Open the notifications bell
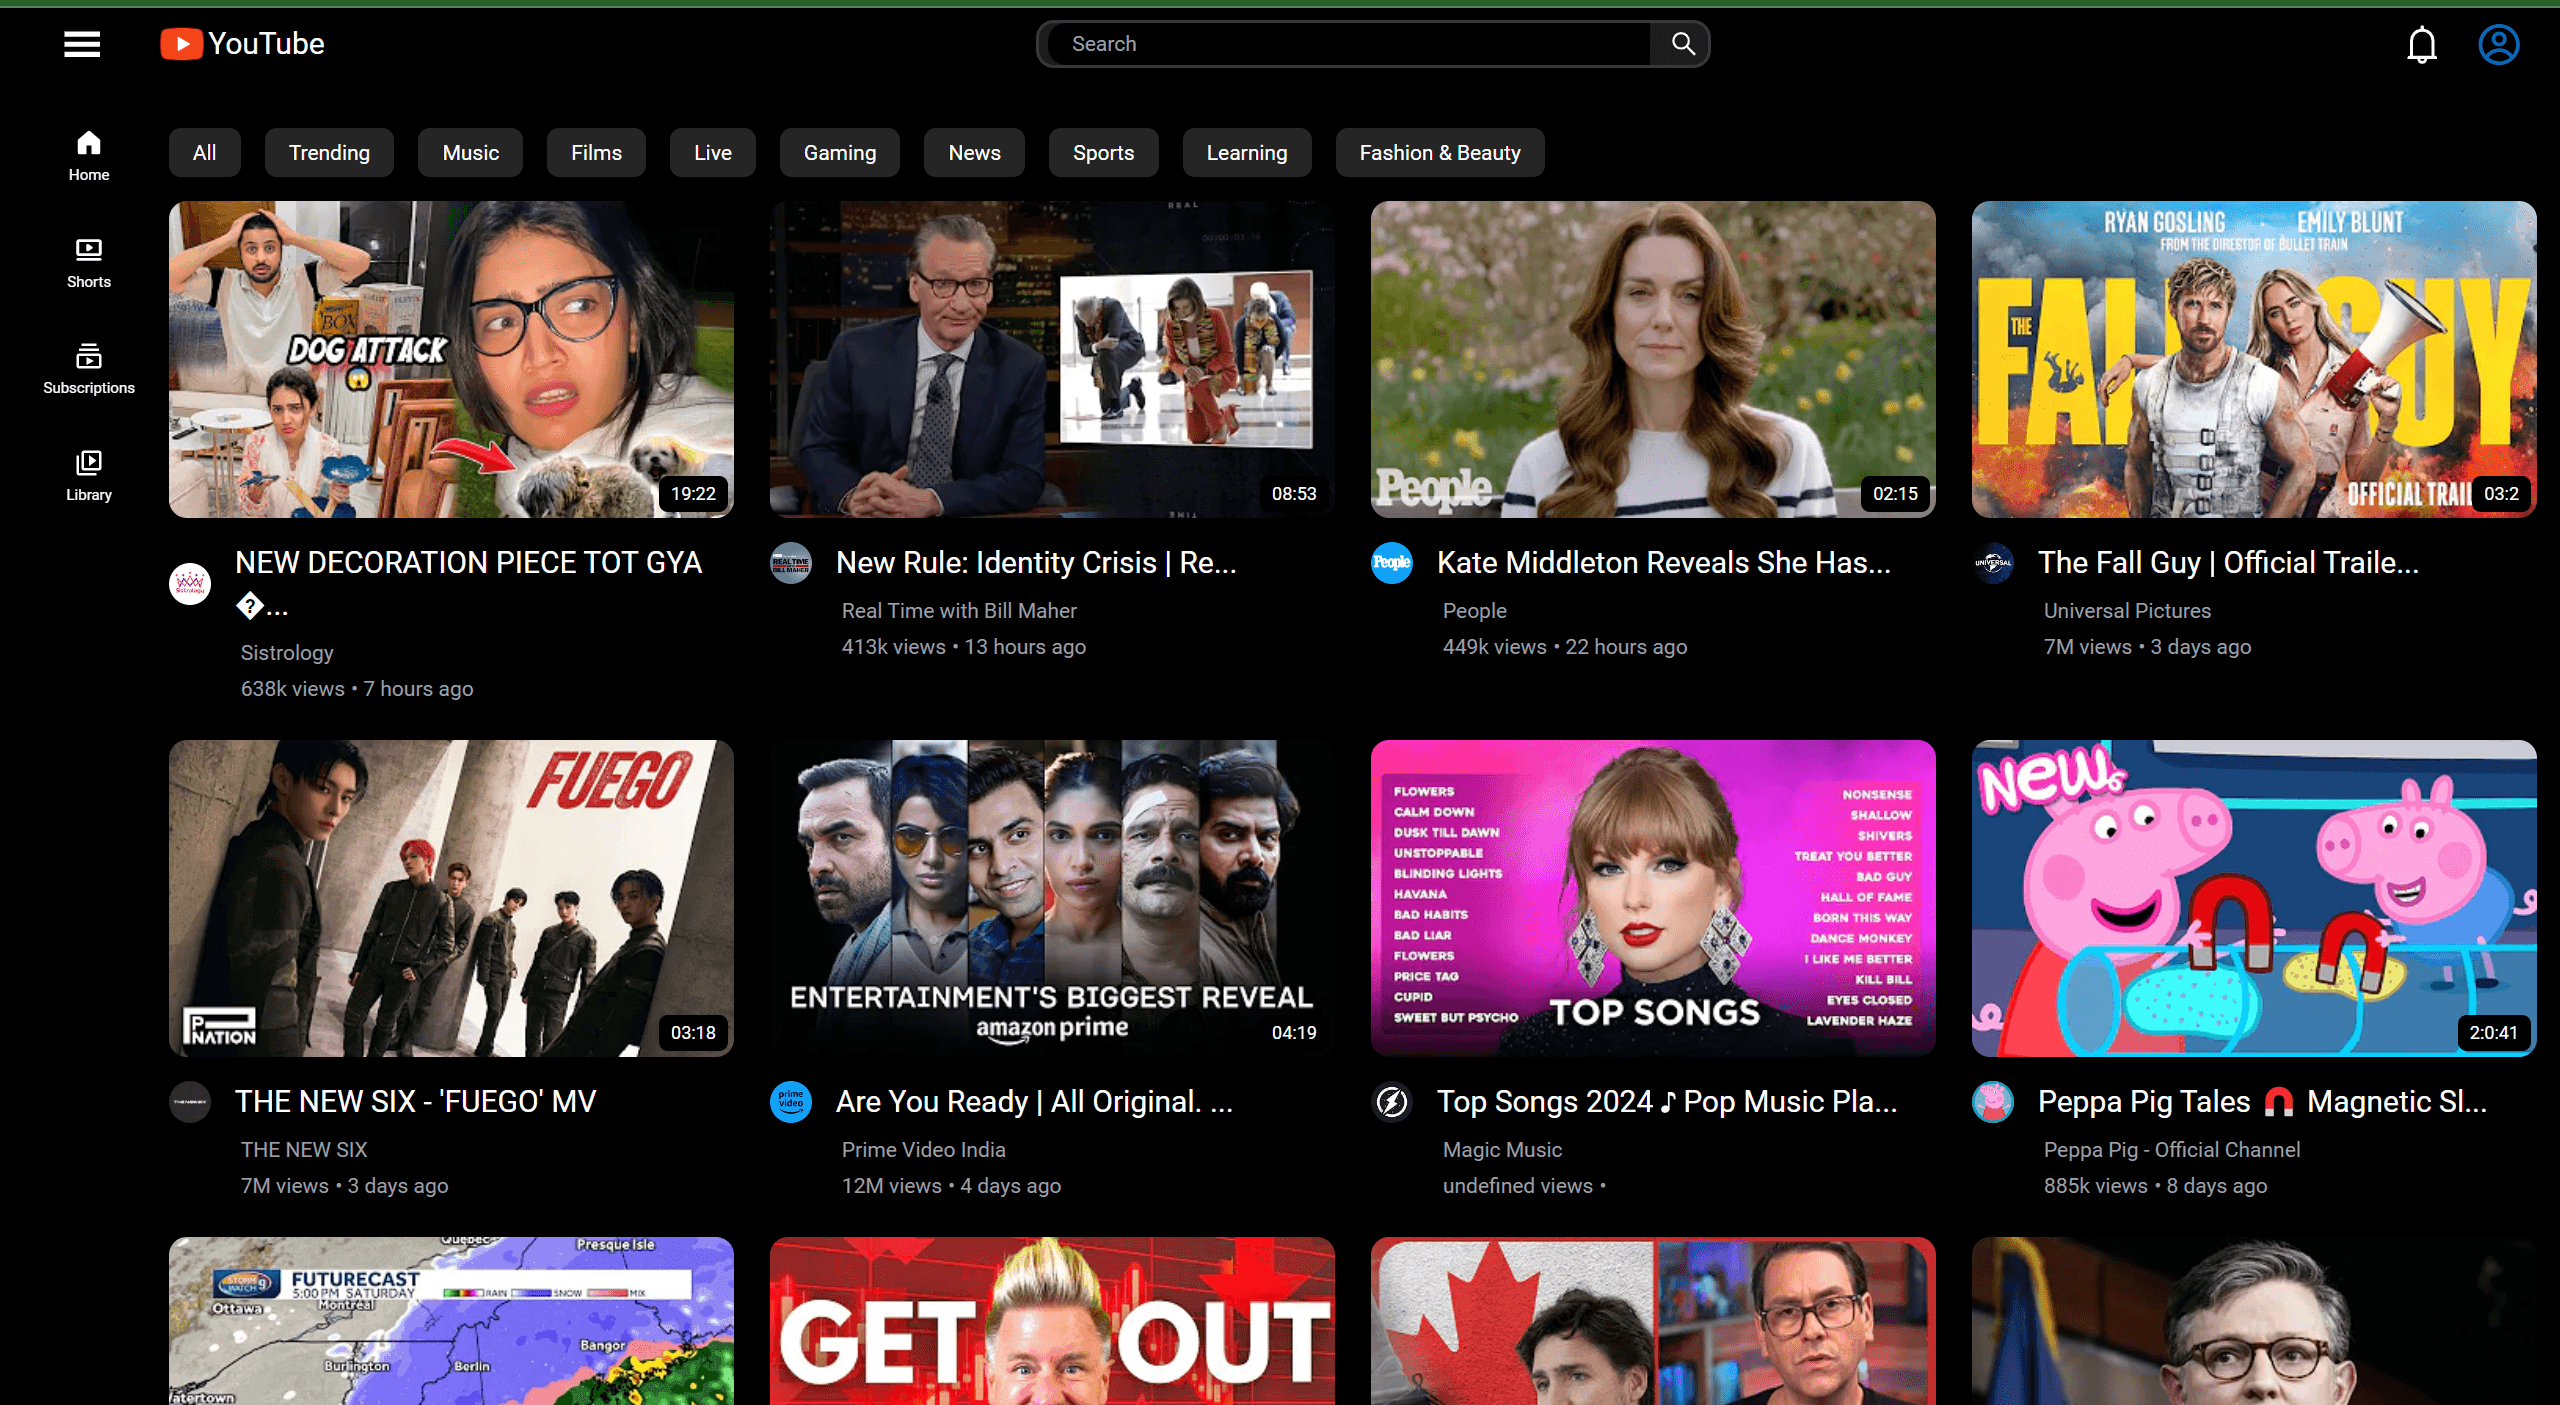2560x1405 pixels. [x=2421, y=45]
